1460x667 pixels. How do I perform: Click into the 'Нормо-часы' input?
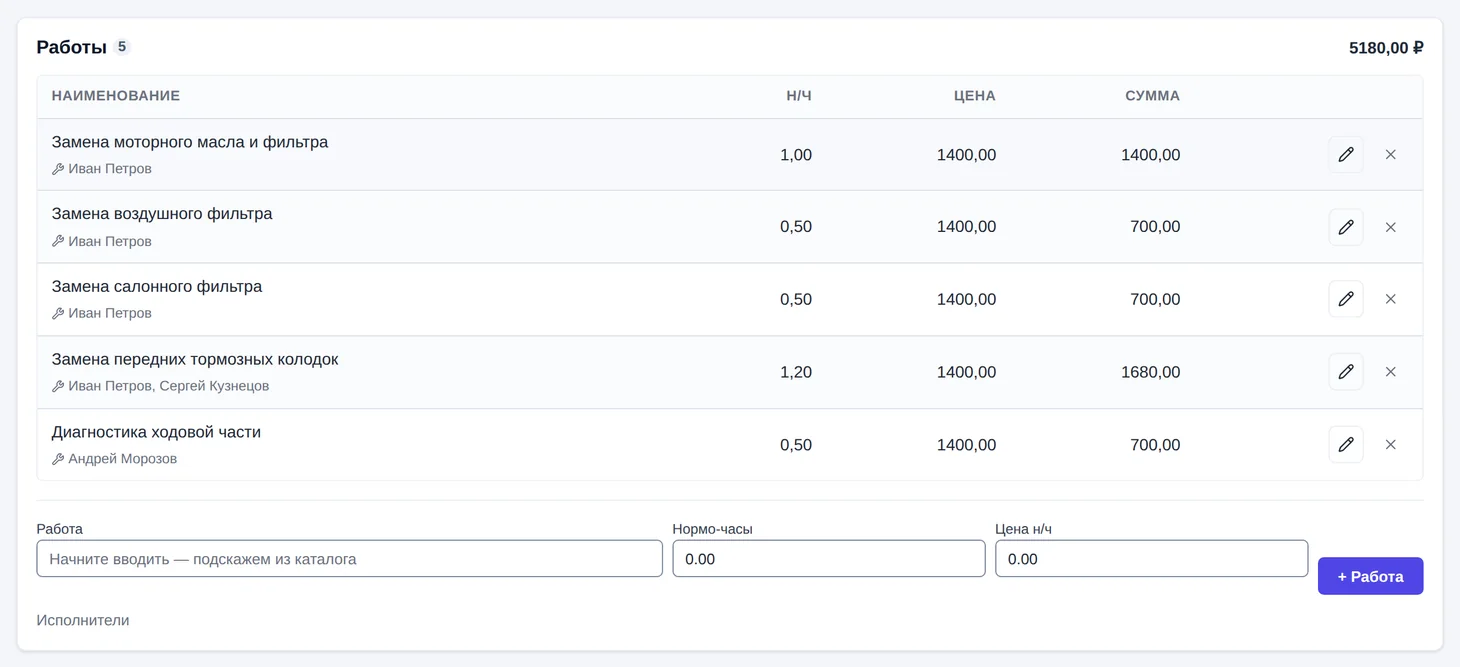(828, 559)
